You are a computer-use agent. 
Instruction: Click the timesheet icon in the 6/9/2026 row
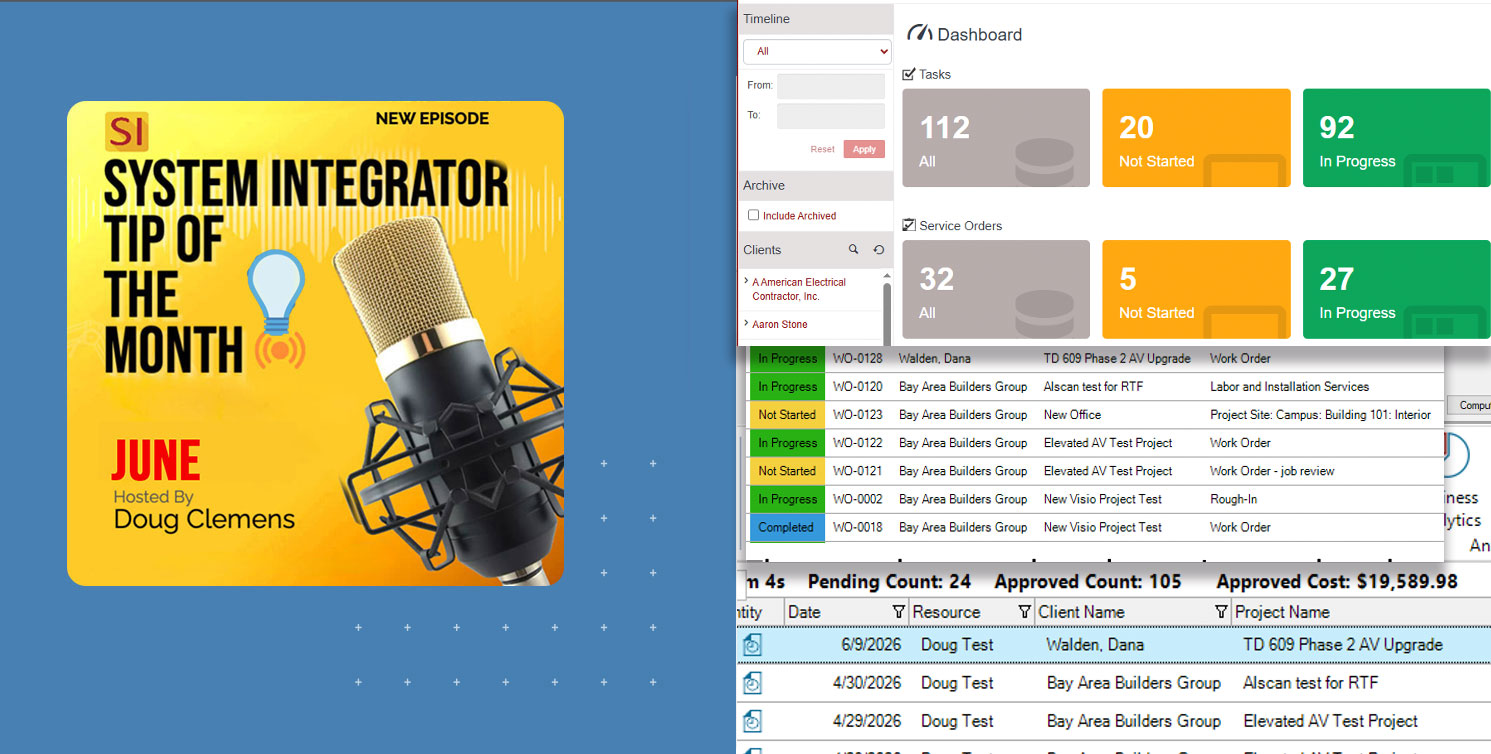point(752,645)
